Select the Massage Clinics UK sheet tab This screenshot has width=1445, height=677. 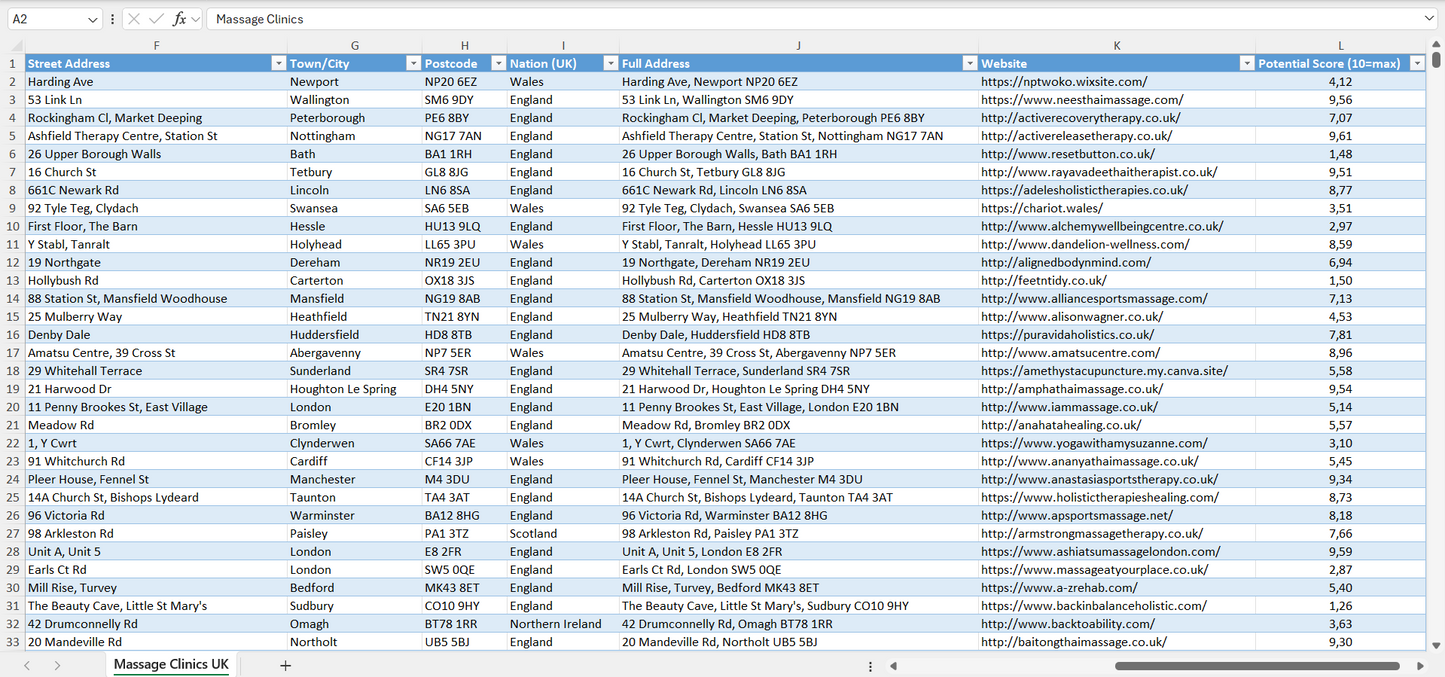tap(171, 665)
